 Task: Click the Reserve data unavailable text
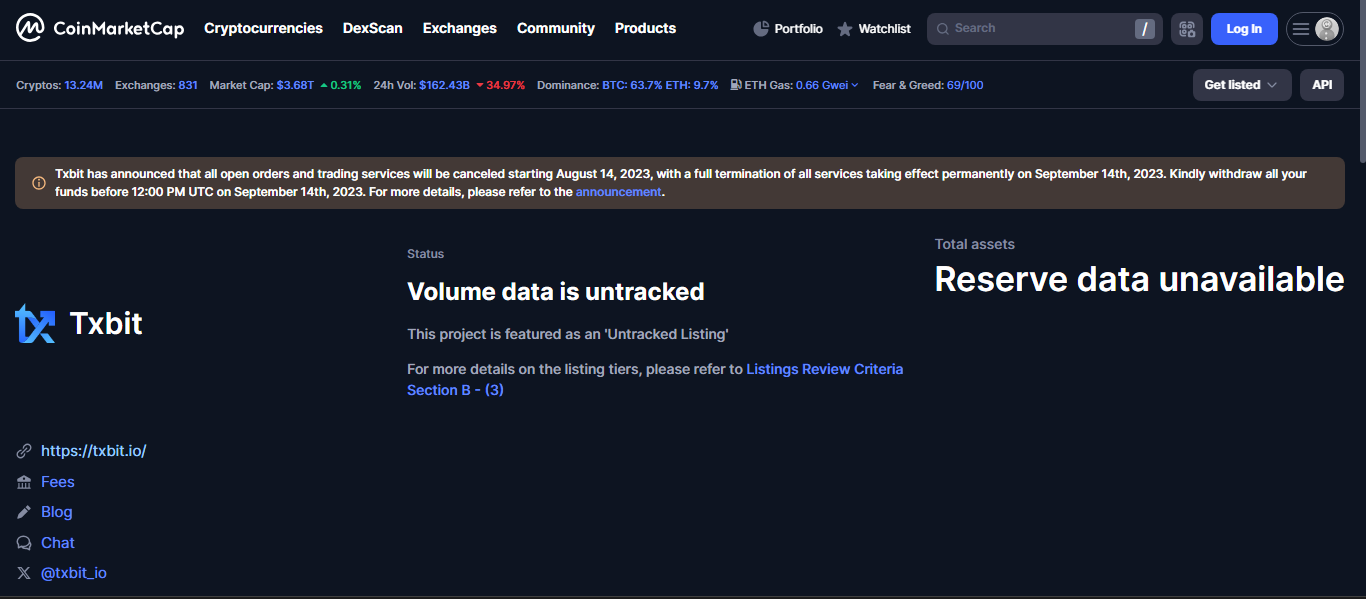[x=1139, y=279]
